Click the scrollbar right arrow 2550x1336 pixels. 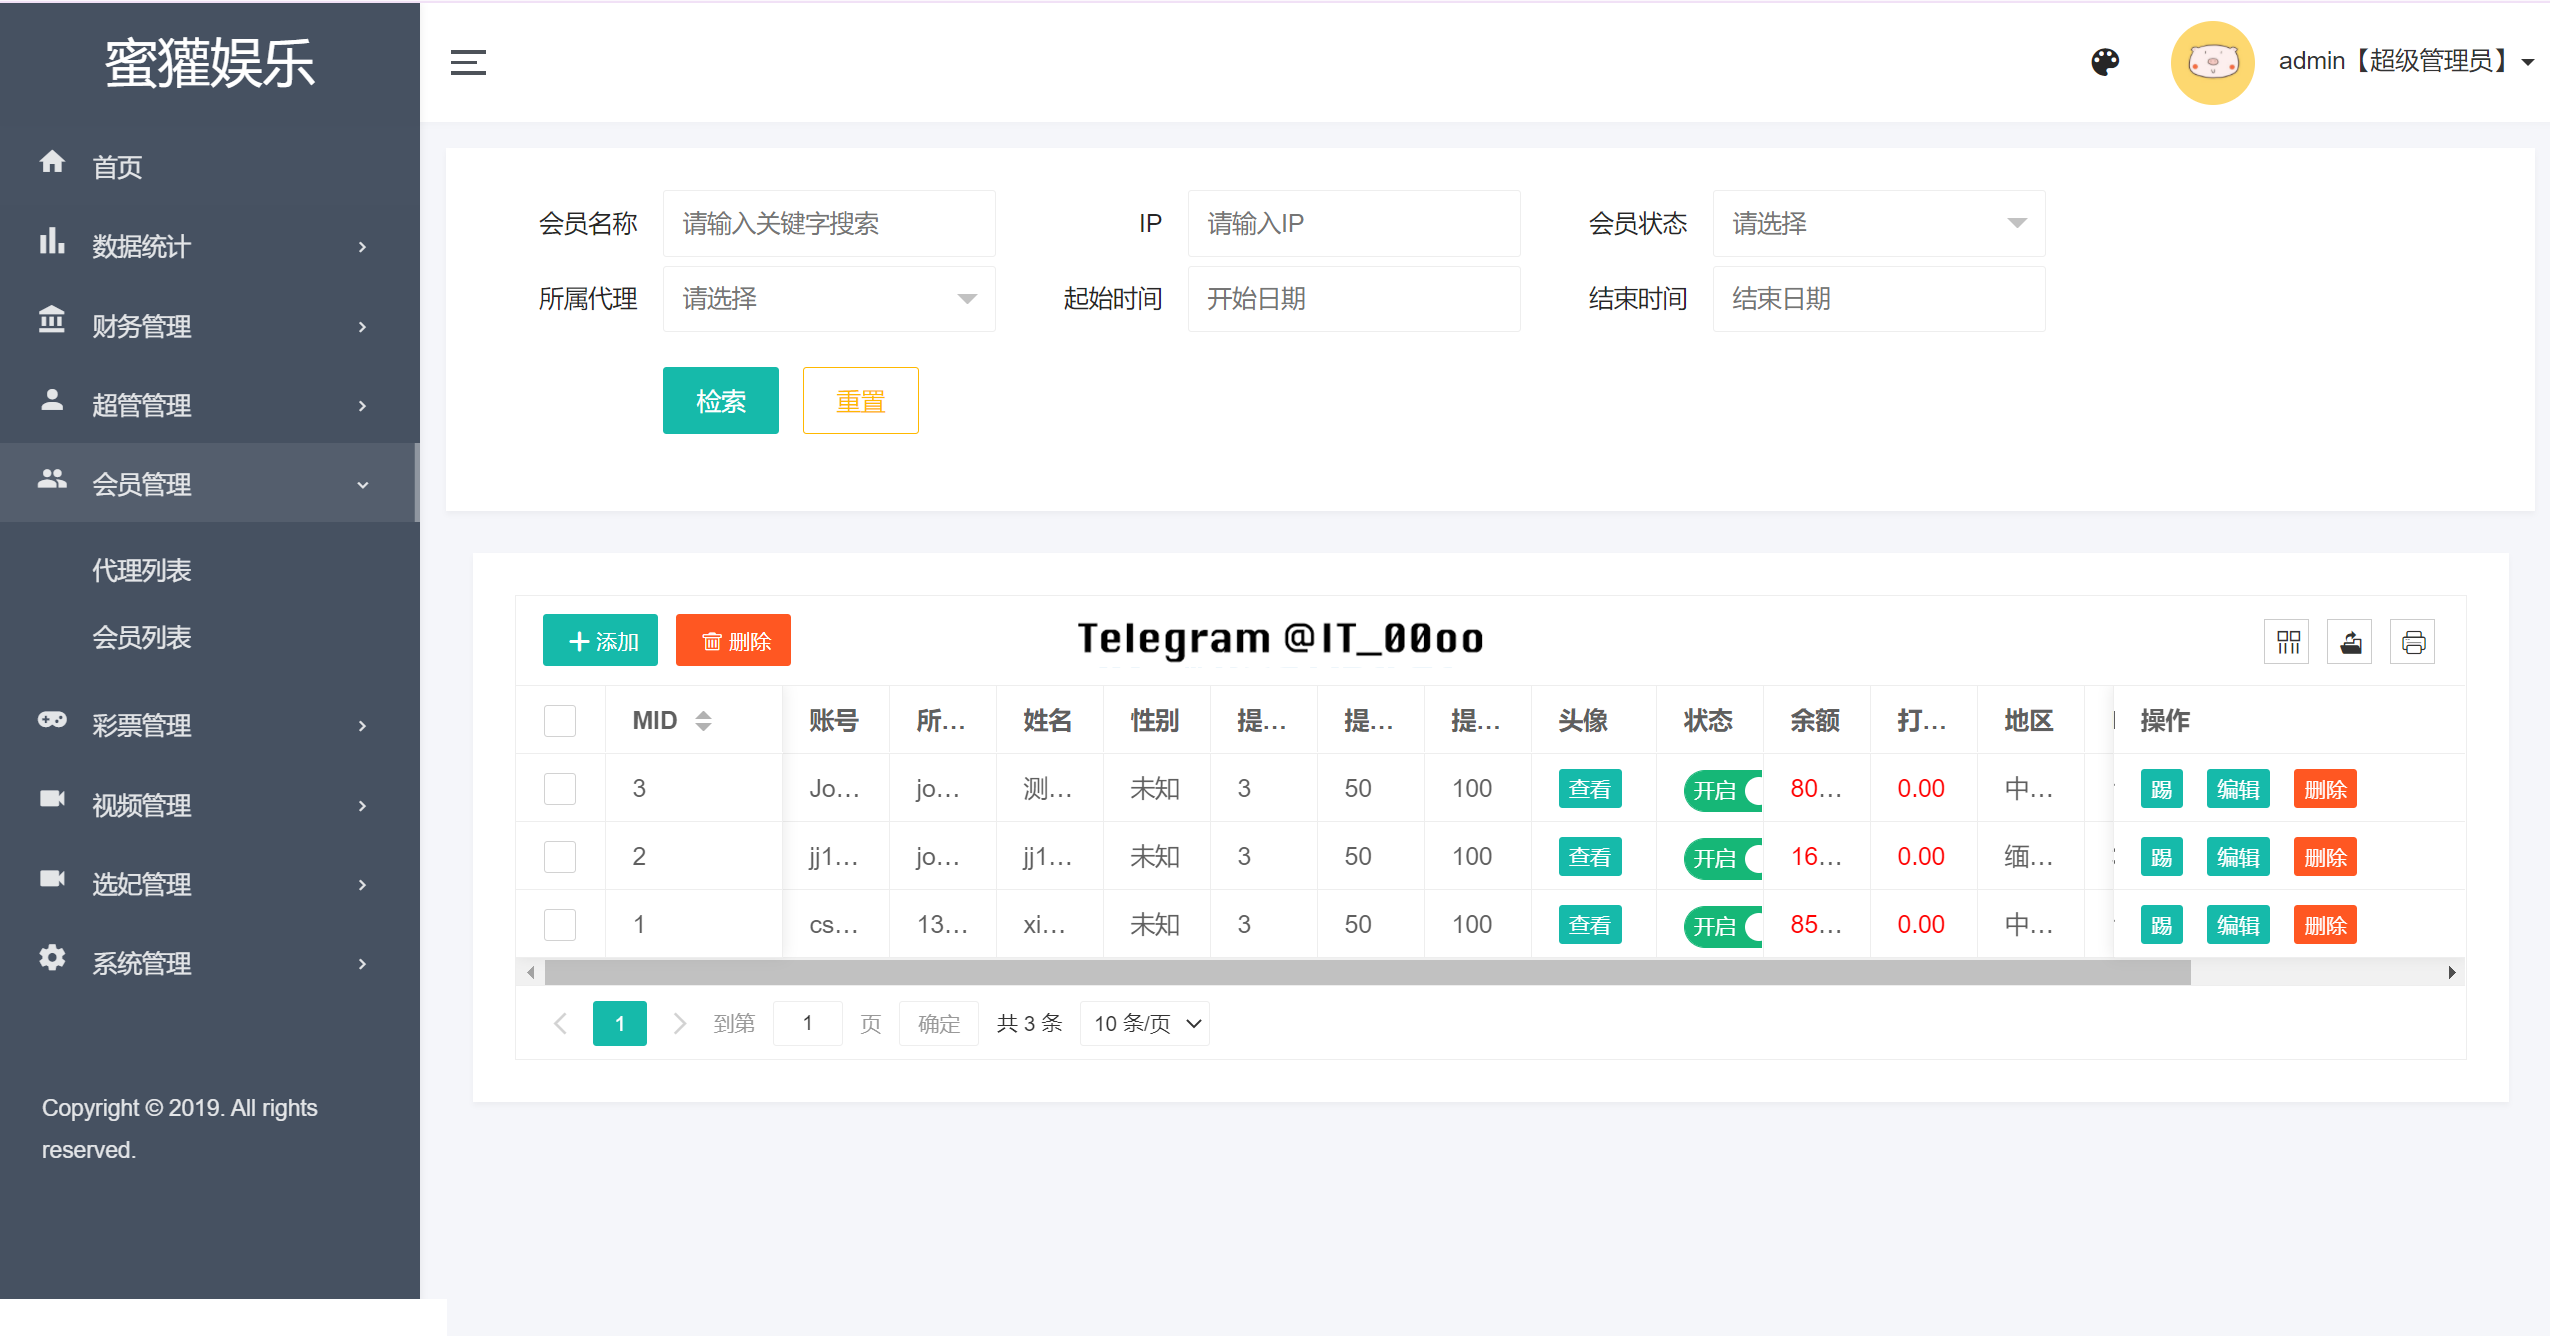click(2452, 972)
